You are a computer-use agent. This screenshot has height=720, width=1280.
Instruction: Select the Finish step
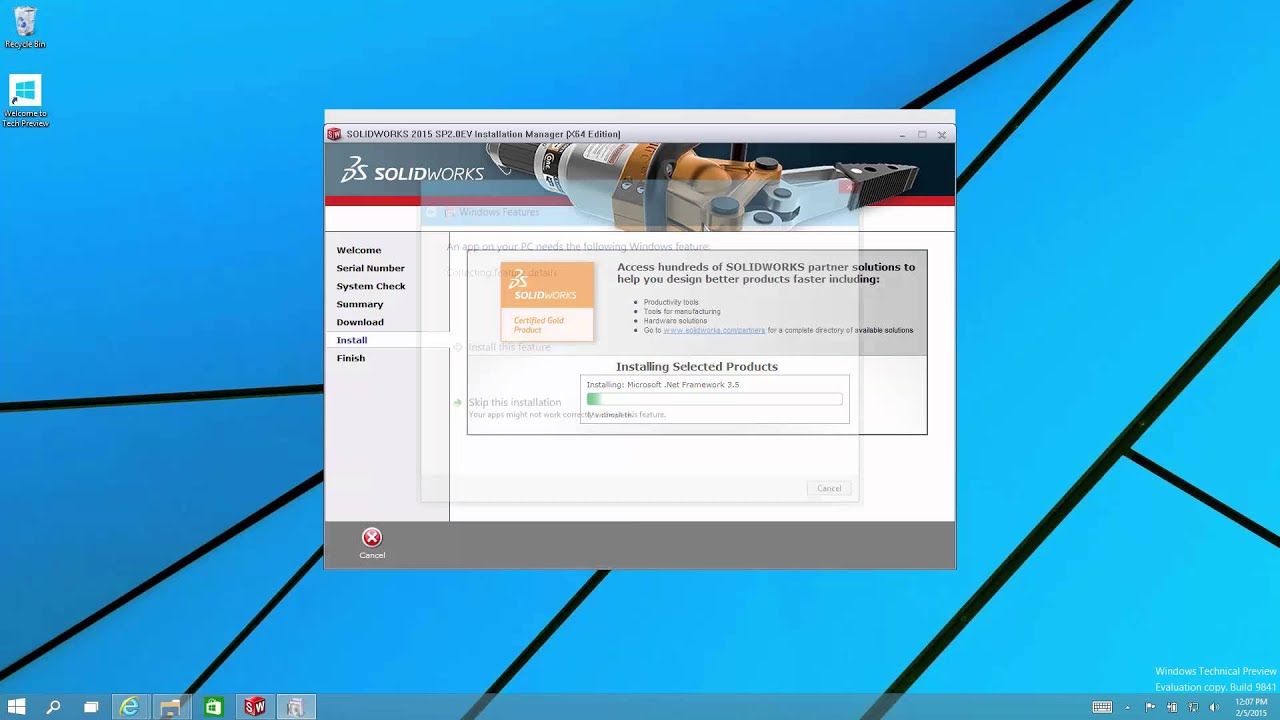coord(351,358)
